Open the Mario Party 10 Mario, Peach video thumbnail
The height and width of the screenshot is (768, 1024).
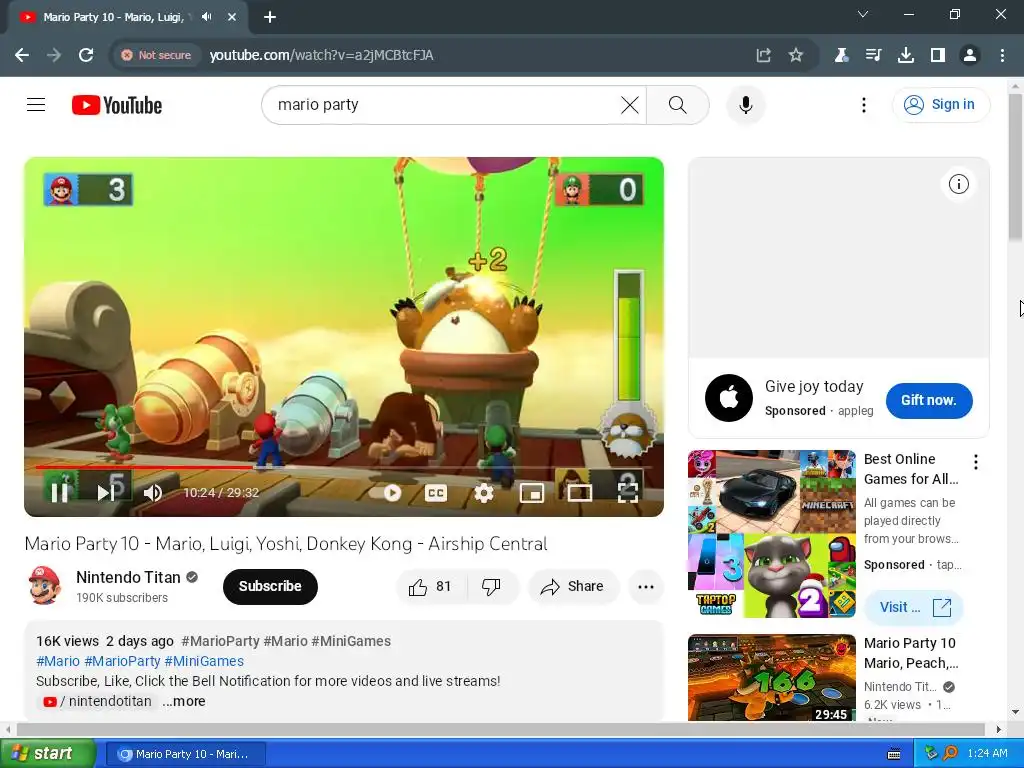[x=771, y=678]
